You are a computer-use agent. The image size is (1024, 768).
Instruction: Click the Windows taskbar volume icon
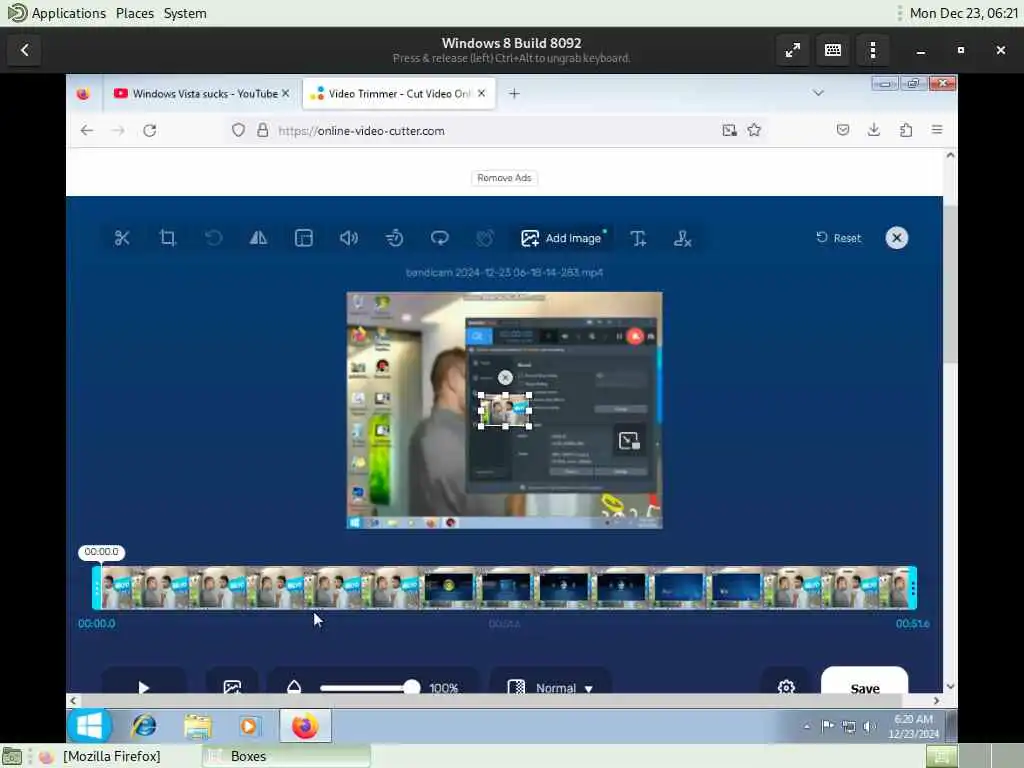click(x=869, y=726)
